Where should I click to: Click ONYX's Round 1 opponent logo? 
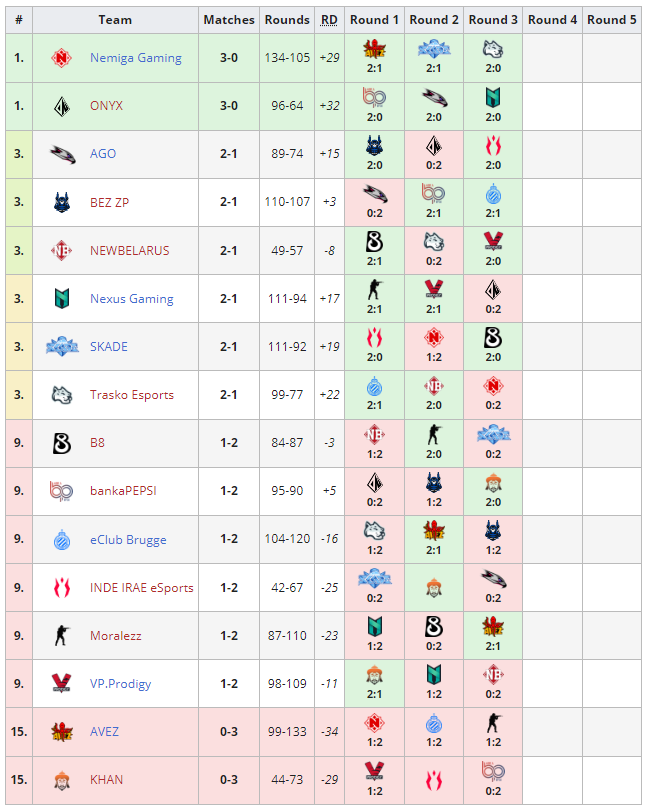click(x=375, y=98)
